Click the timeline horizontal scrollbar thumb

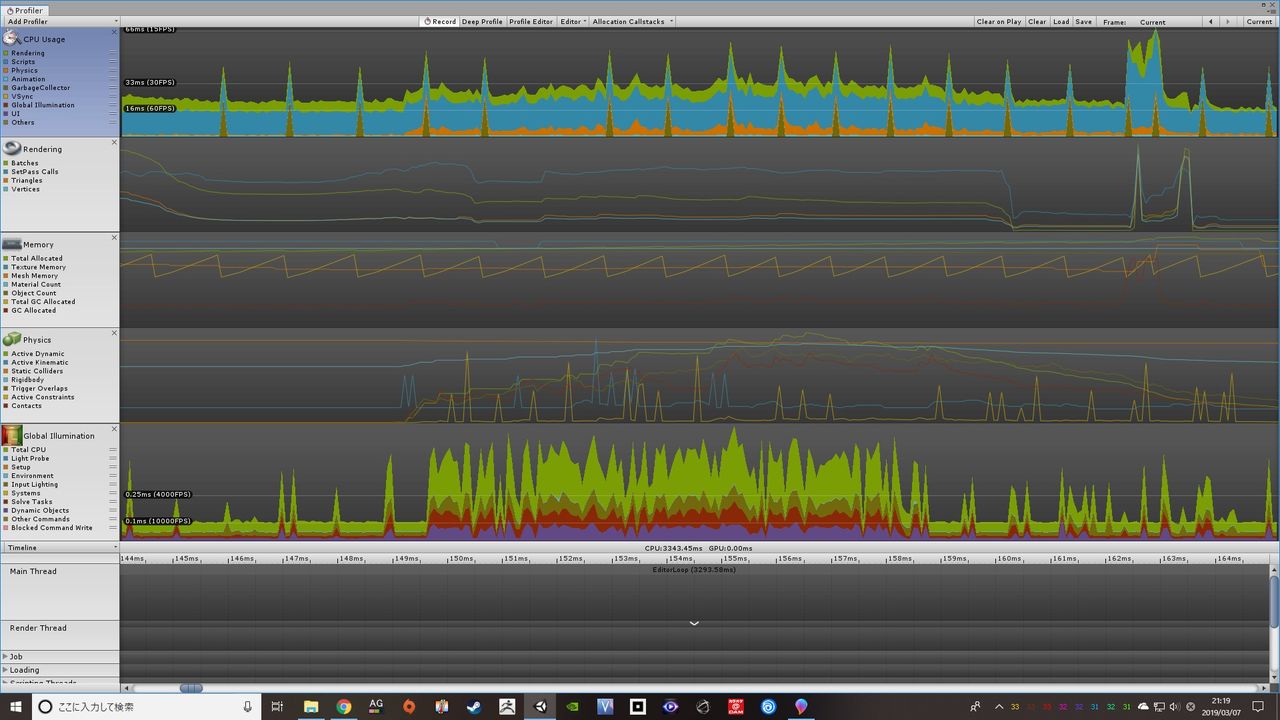[191, 688]
